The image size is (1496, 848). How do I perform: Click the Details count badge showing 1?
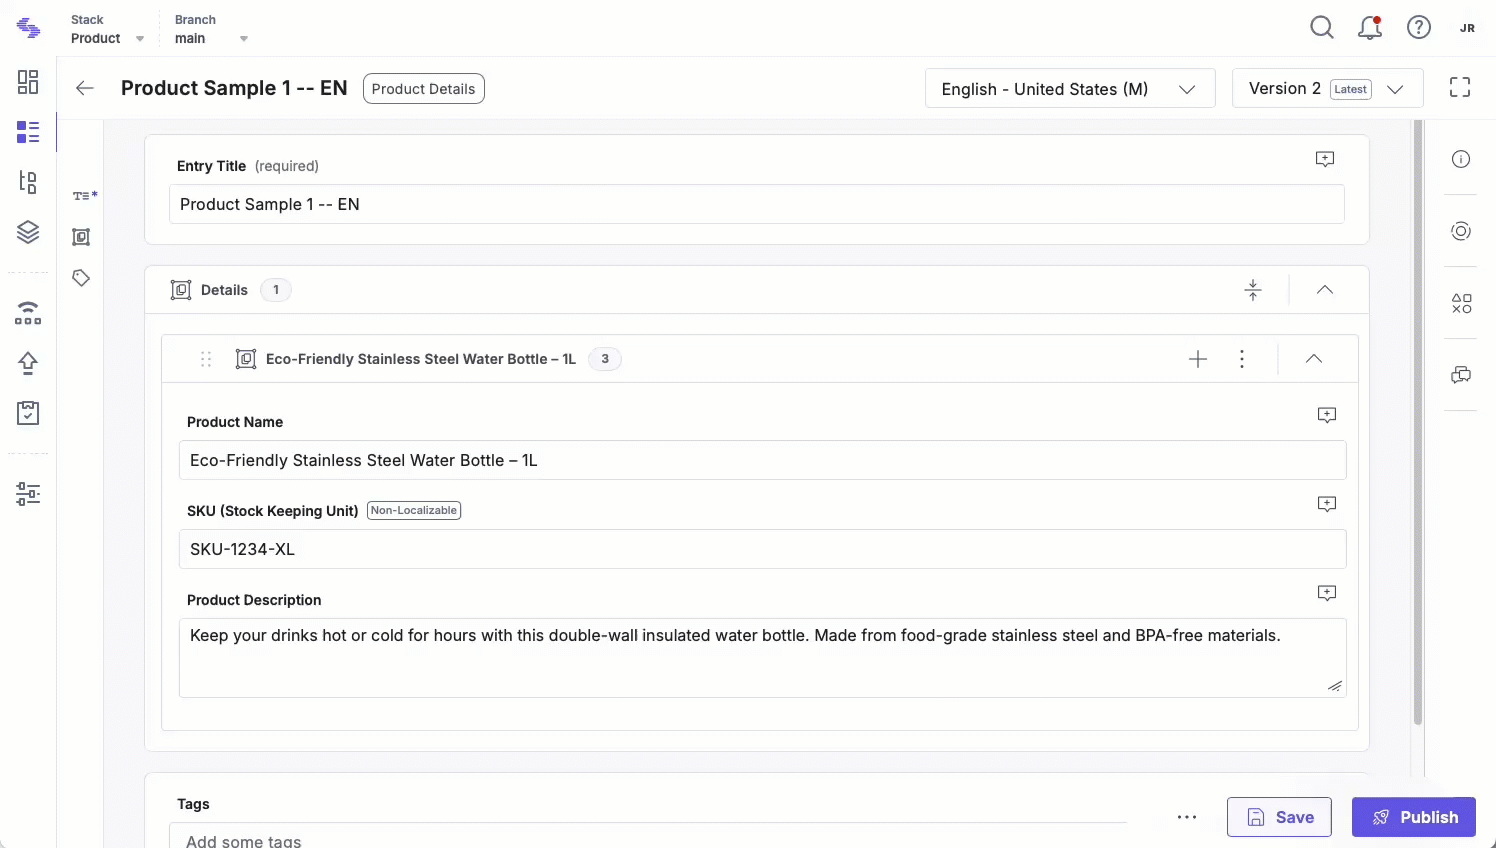click(276, 290)
